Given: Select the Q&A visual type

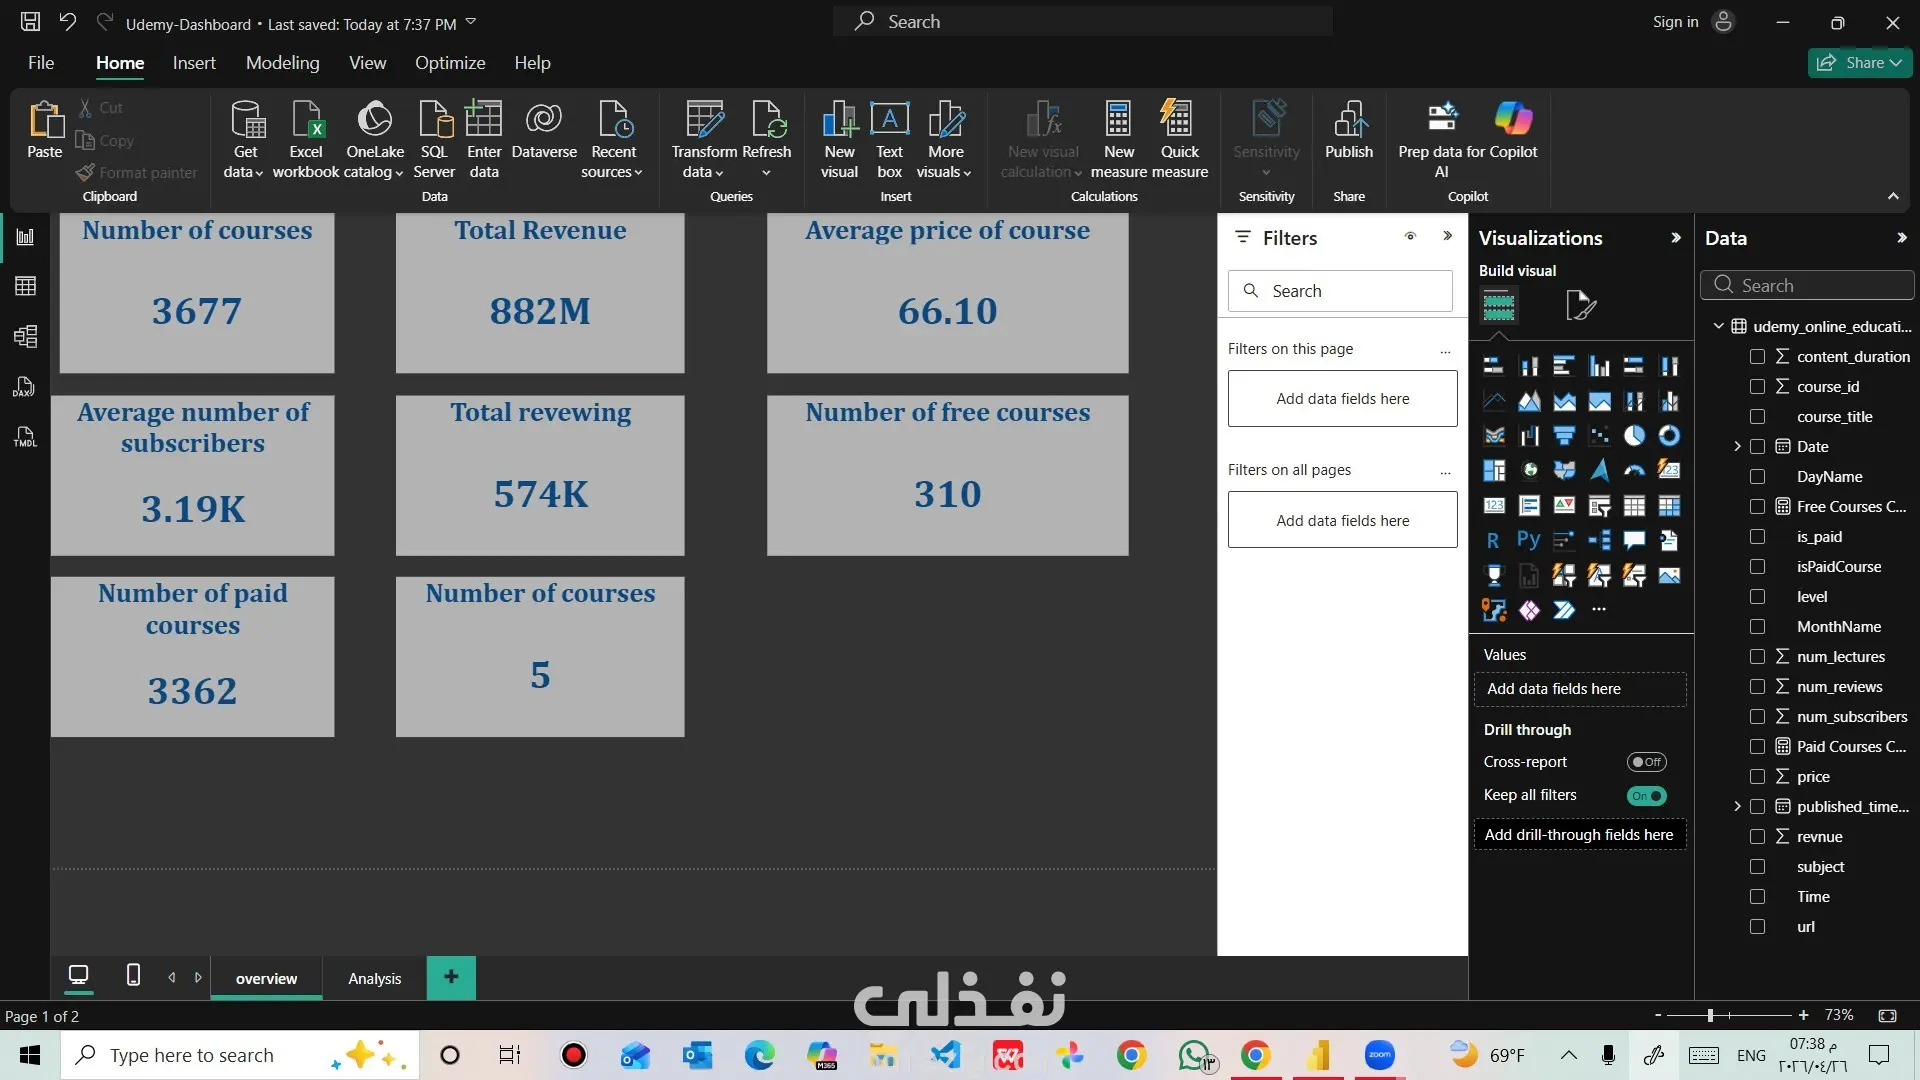Looking at the screenshot, I should [1634, 540].
